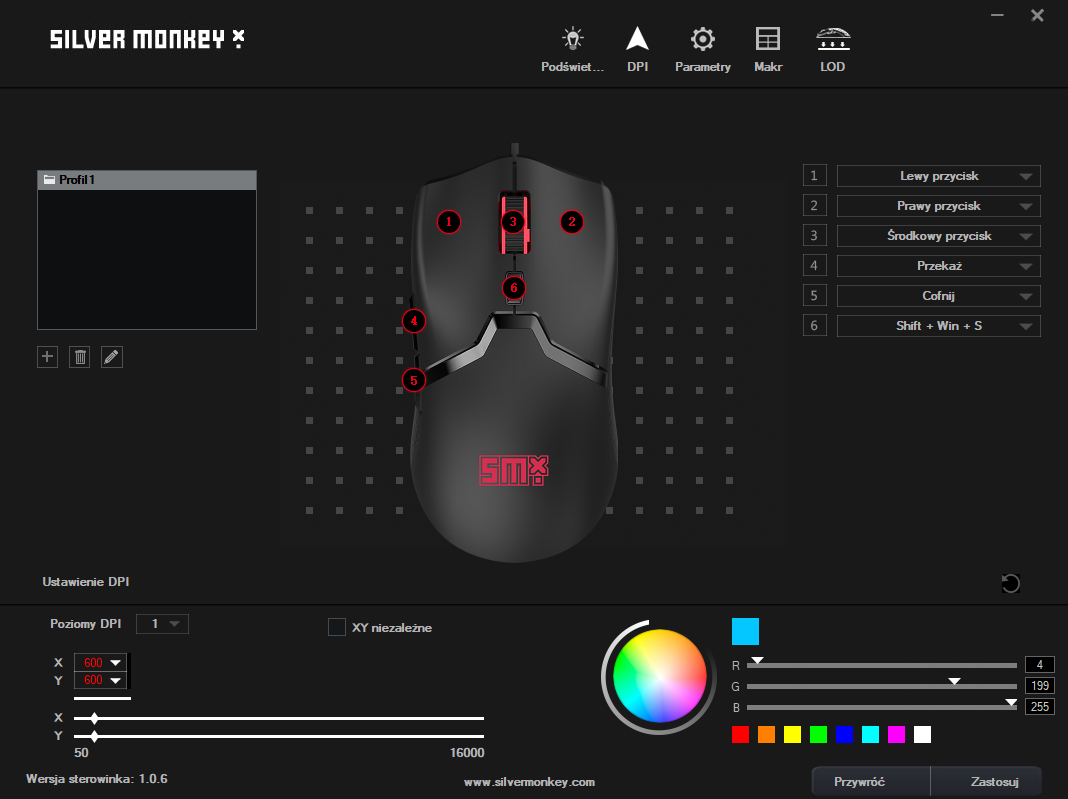Open the www.silvermonkey.com link
Screen dimensions: 1068x799
[x=529, y=782]
